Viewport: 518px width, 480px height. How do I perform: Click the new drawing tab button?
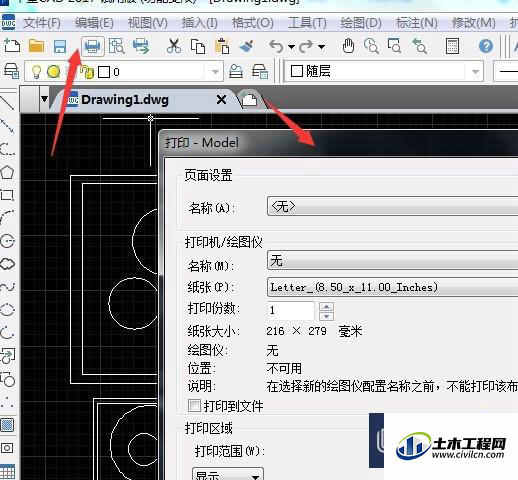(250, 99)
